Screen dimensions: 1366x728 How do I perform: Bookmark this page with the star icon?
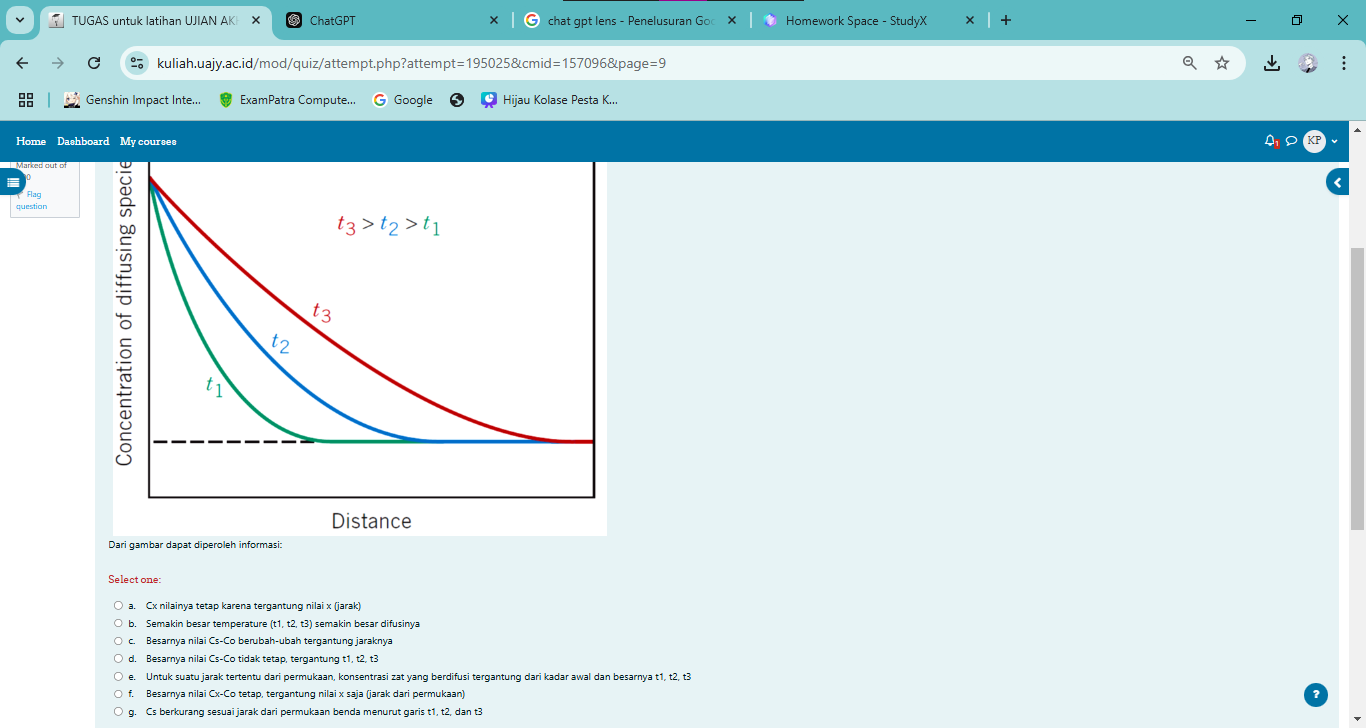click(1222, 63)
